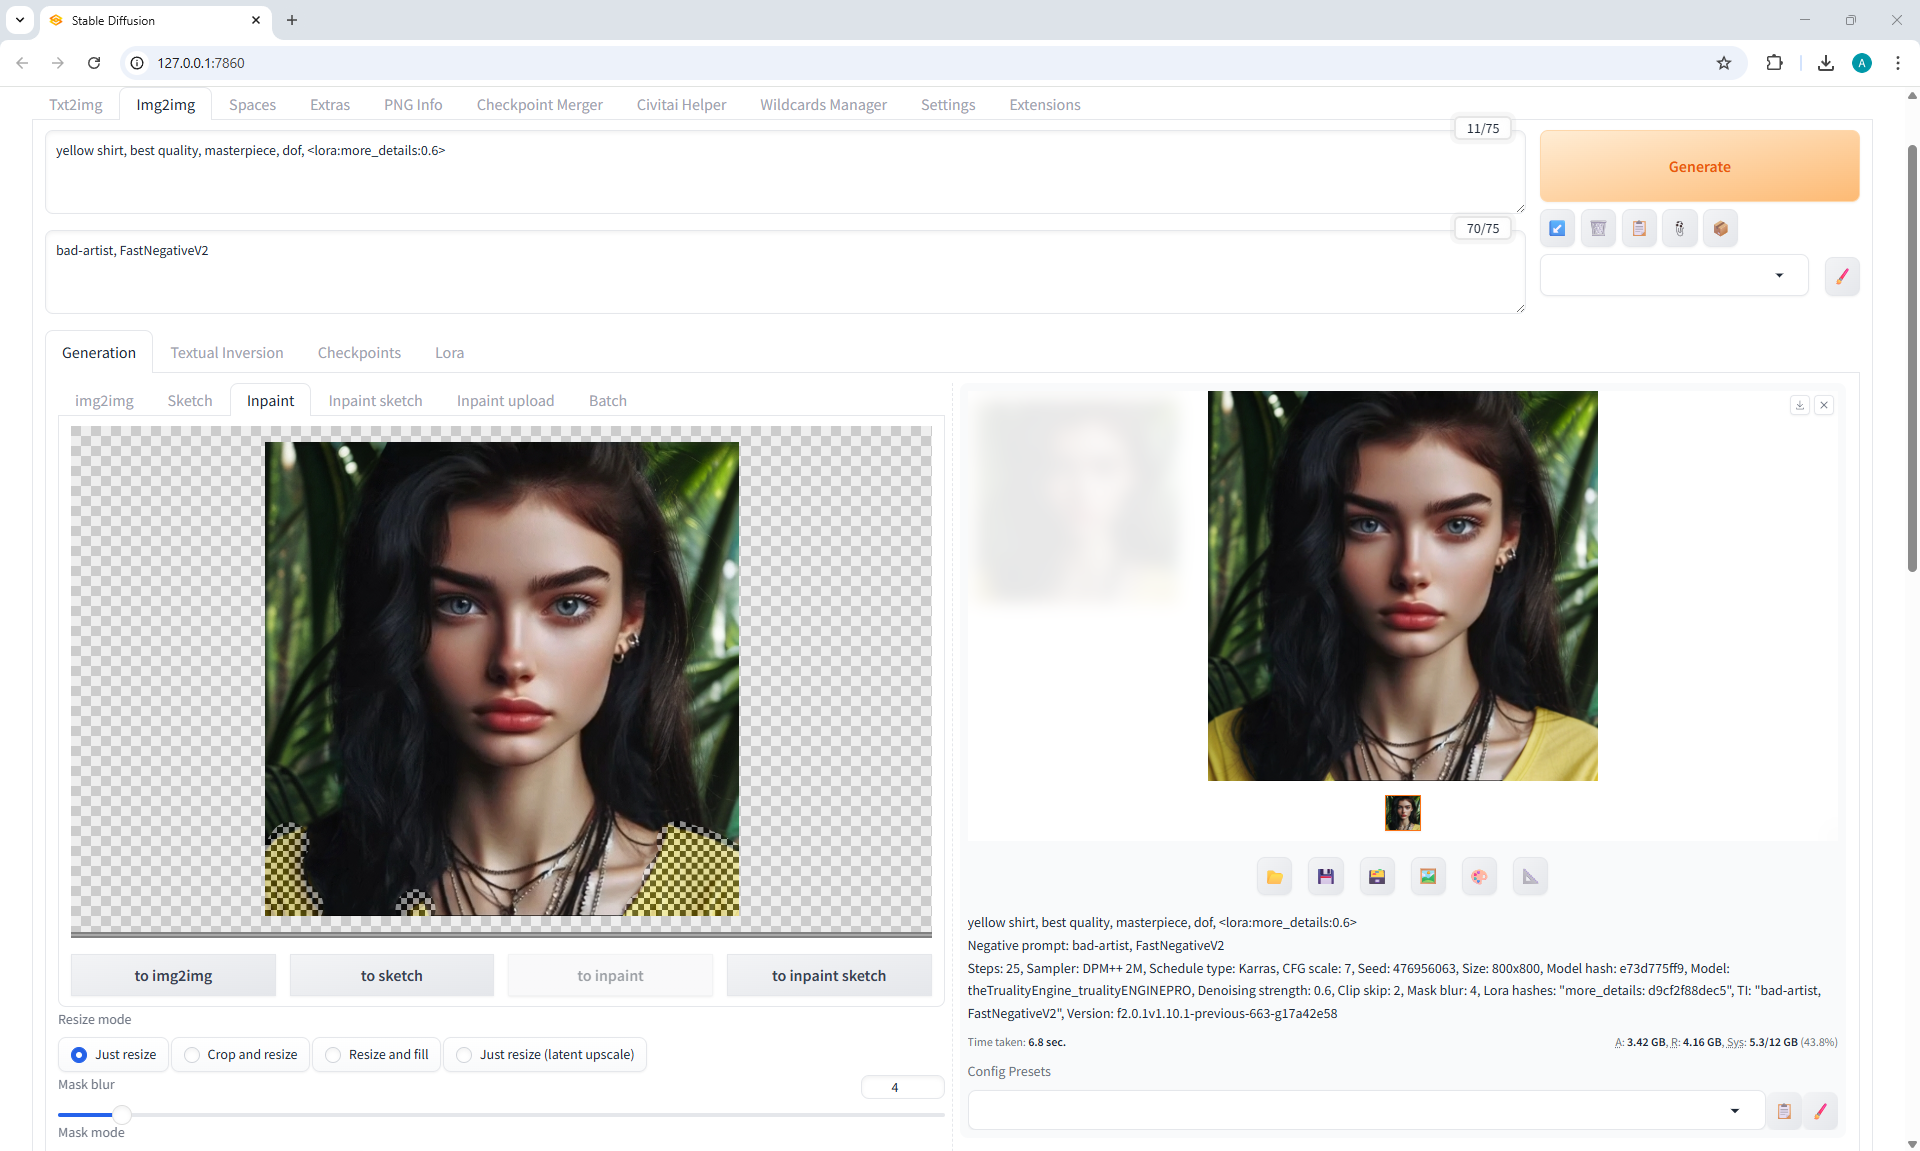Select the Resize and fill option
This screenshot has width=1920, height=1151.
[x=377, y=1055]
